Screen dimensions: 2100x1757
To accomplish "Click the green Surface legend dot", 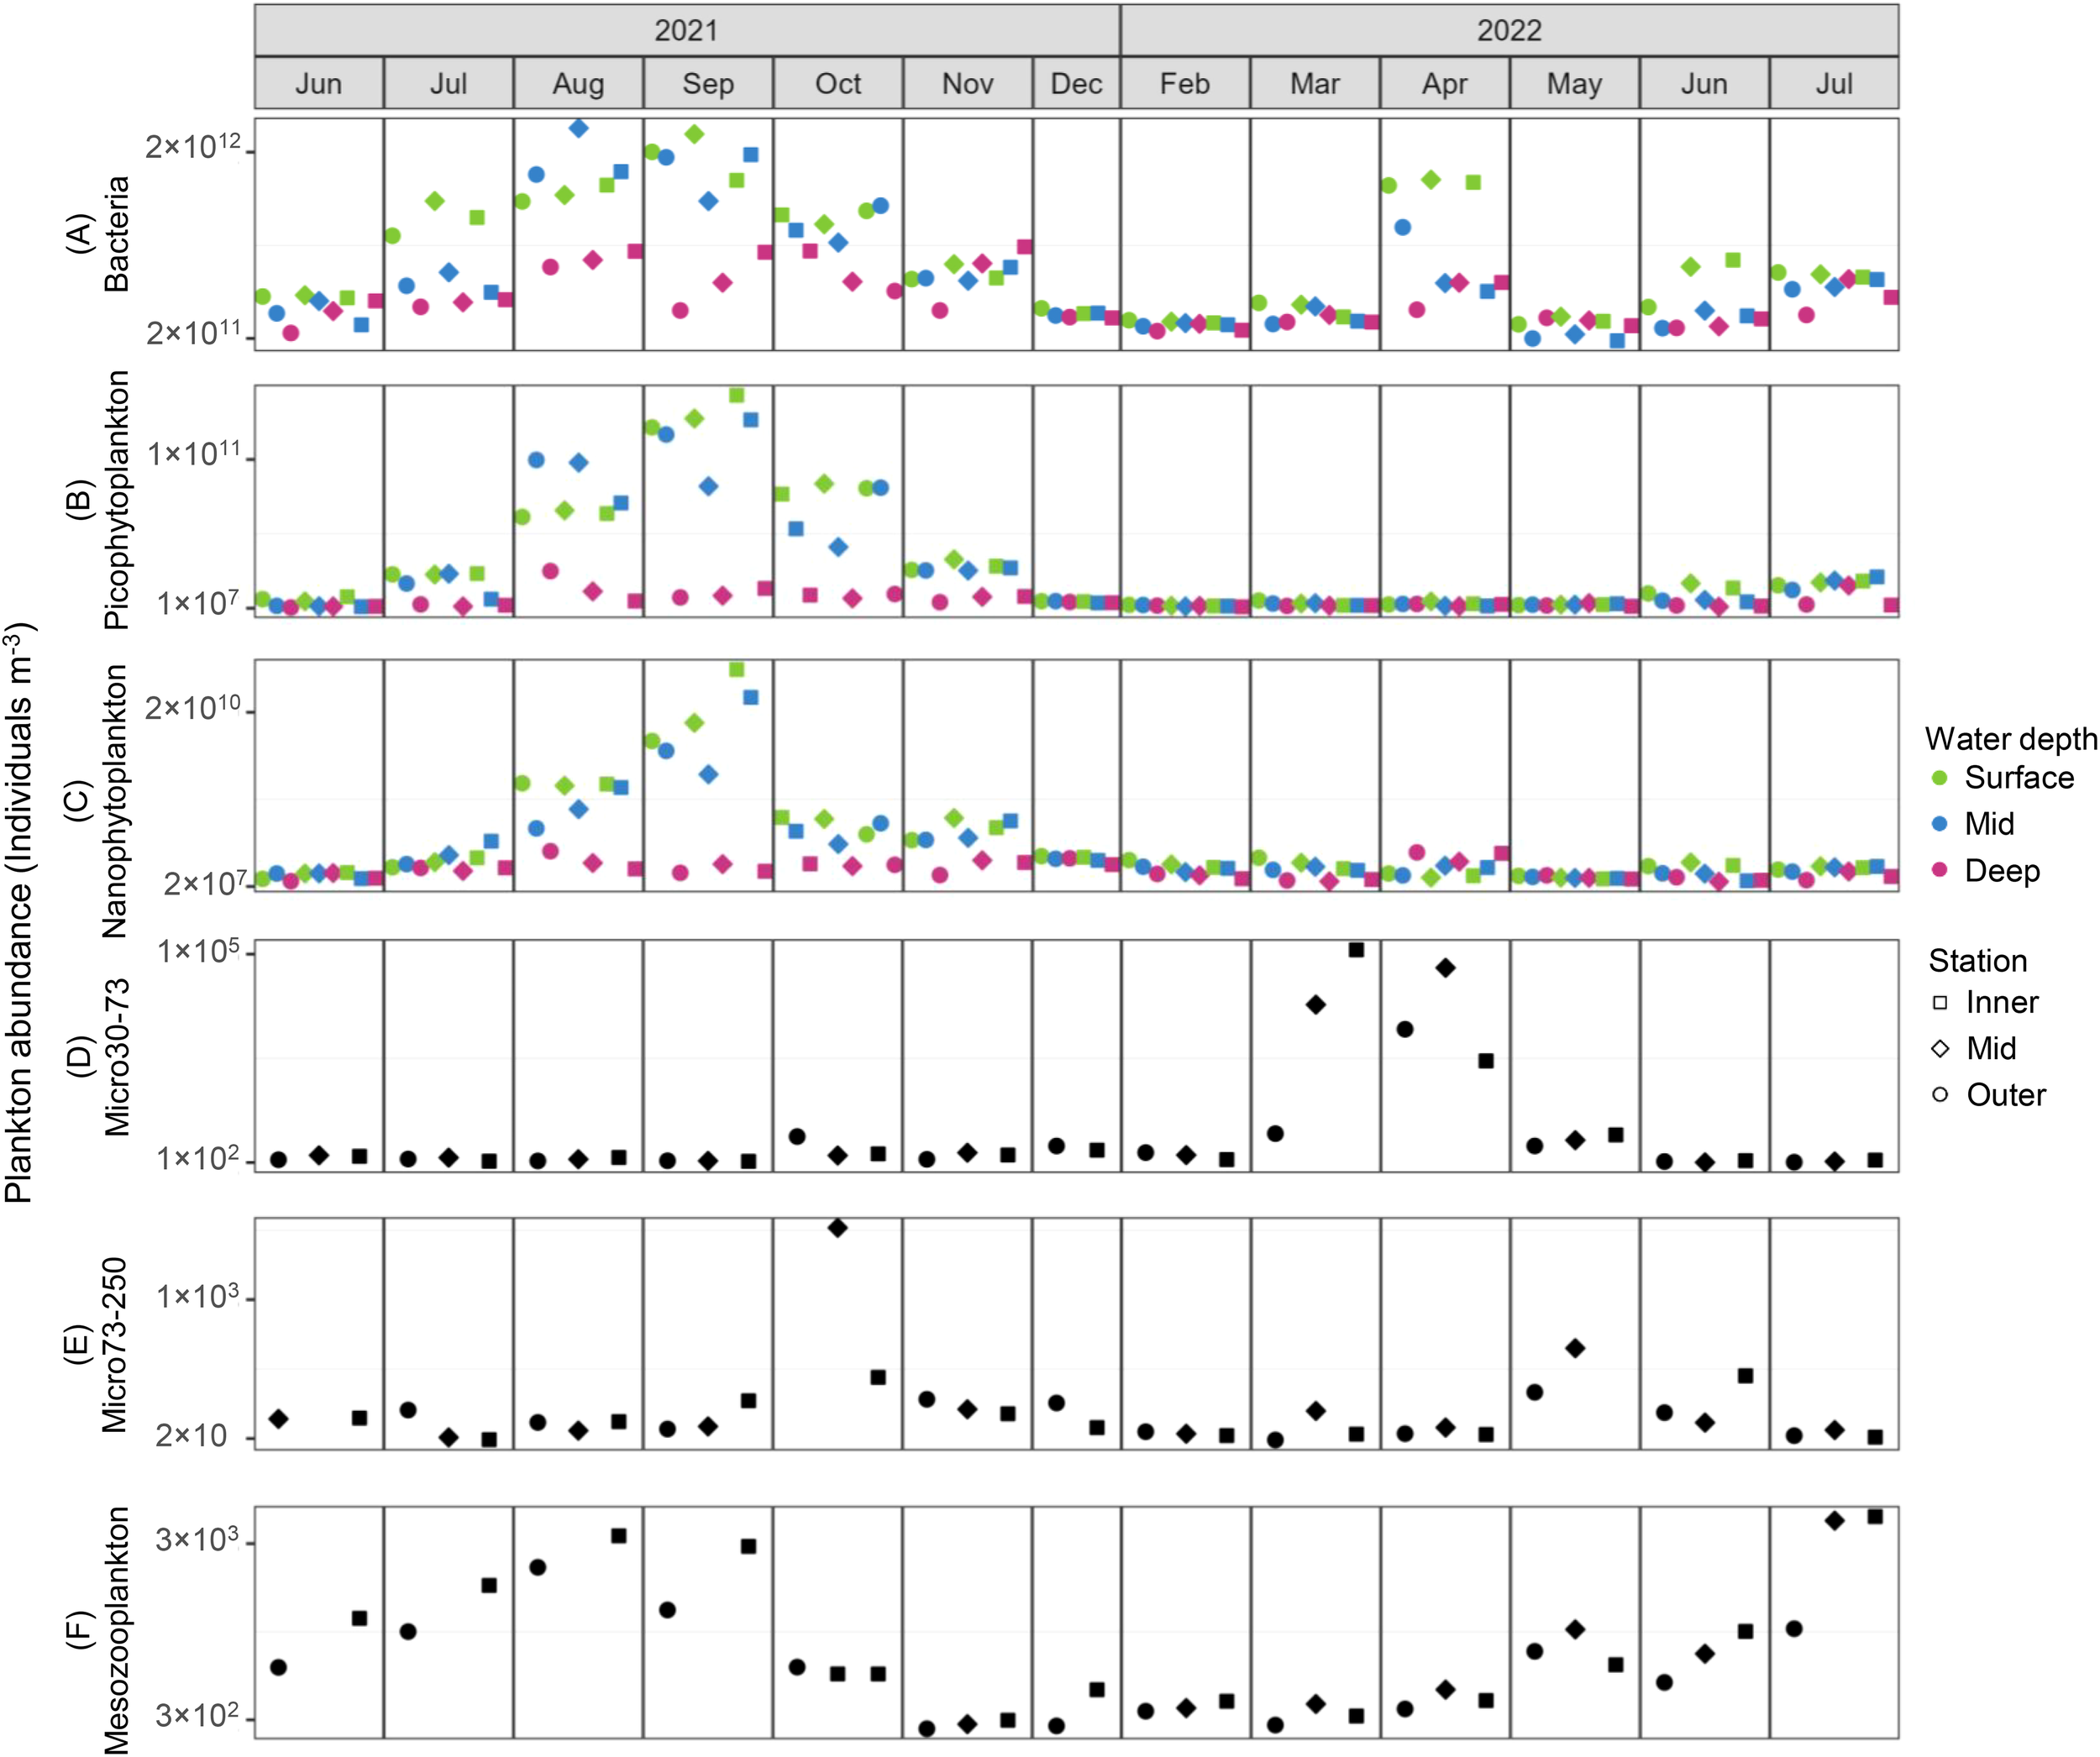I will tap(1939, 777).
